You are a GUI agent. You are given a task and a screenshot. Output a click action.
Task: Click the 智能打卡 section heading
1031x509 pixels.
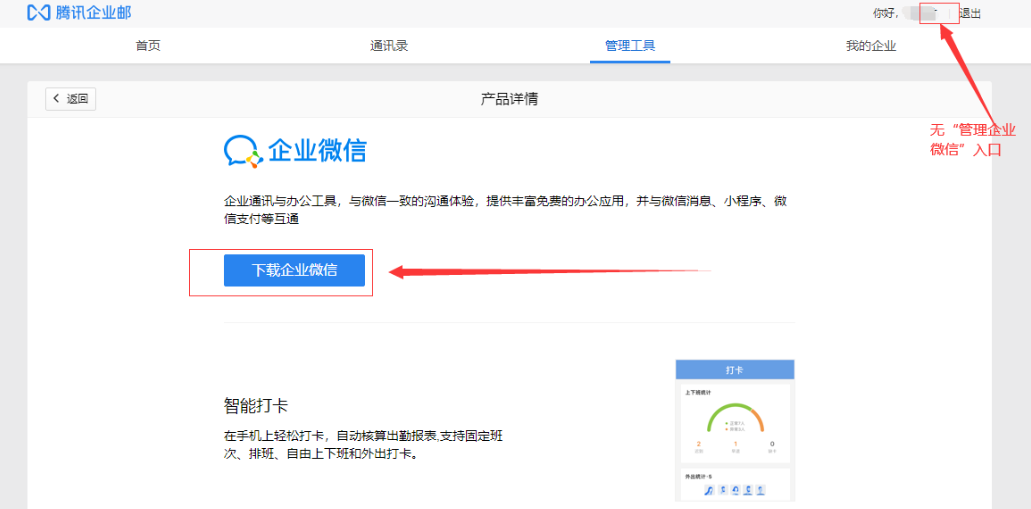tap(256, 406)
